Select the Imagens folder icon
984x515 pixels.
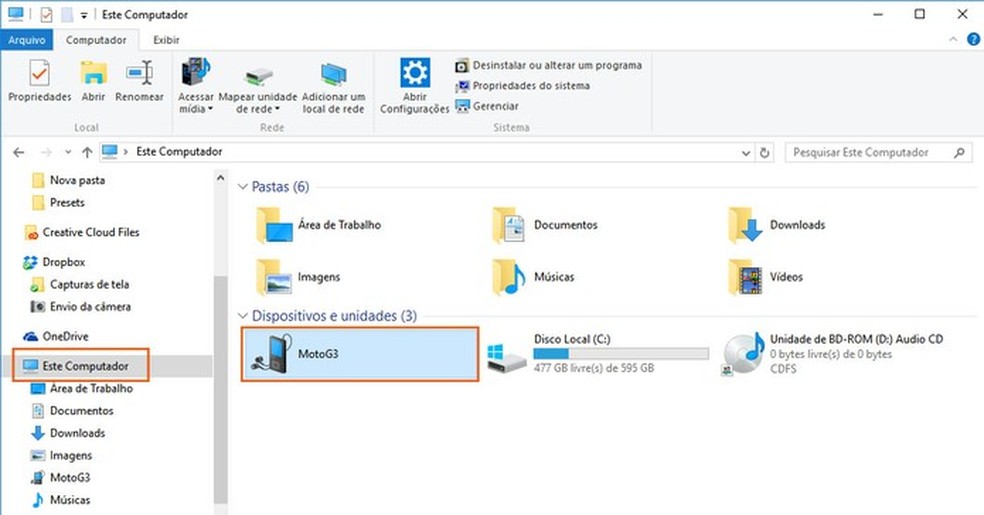click(274, 277)
